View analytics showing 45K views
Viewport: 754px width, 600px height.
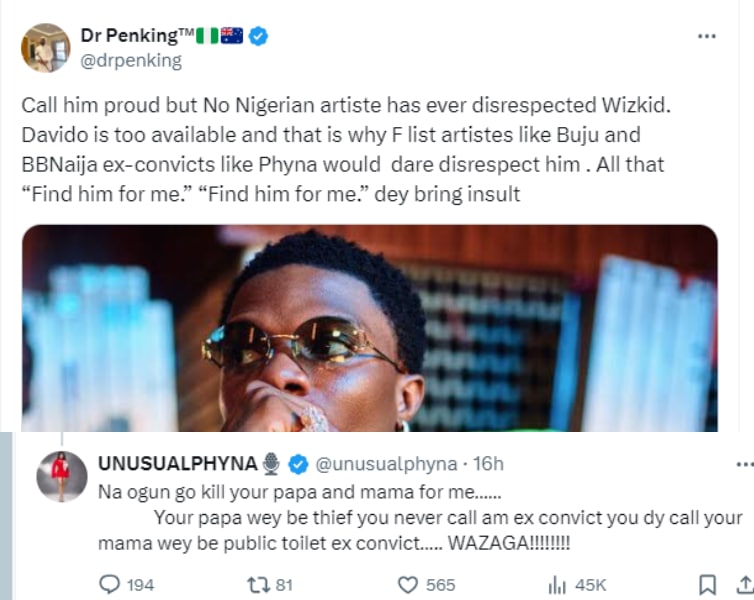(557, 584)
